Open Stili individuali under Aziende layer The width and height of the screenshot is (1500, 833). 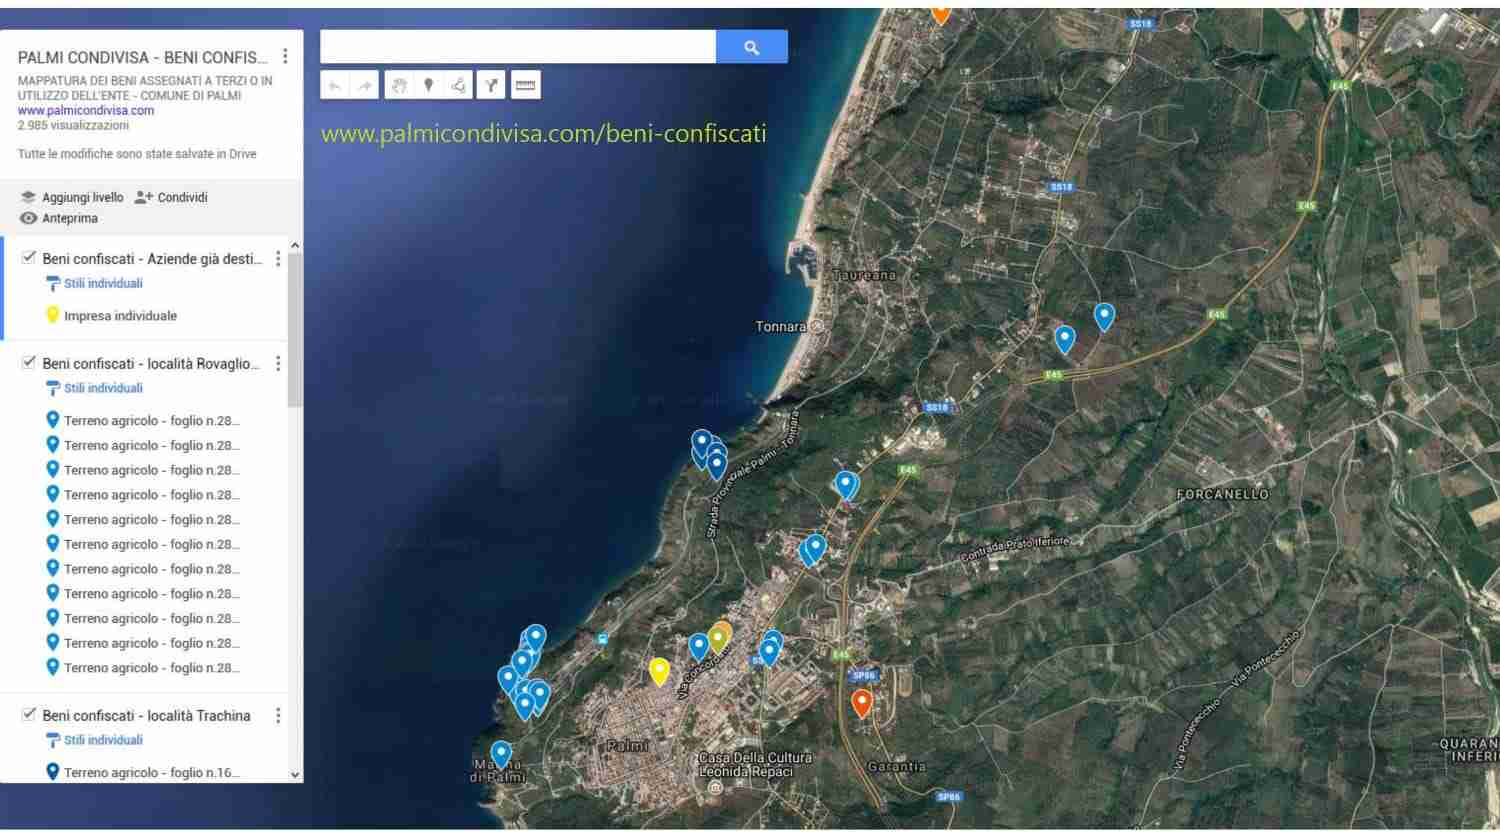tap(103, 284)
